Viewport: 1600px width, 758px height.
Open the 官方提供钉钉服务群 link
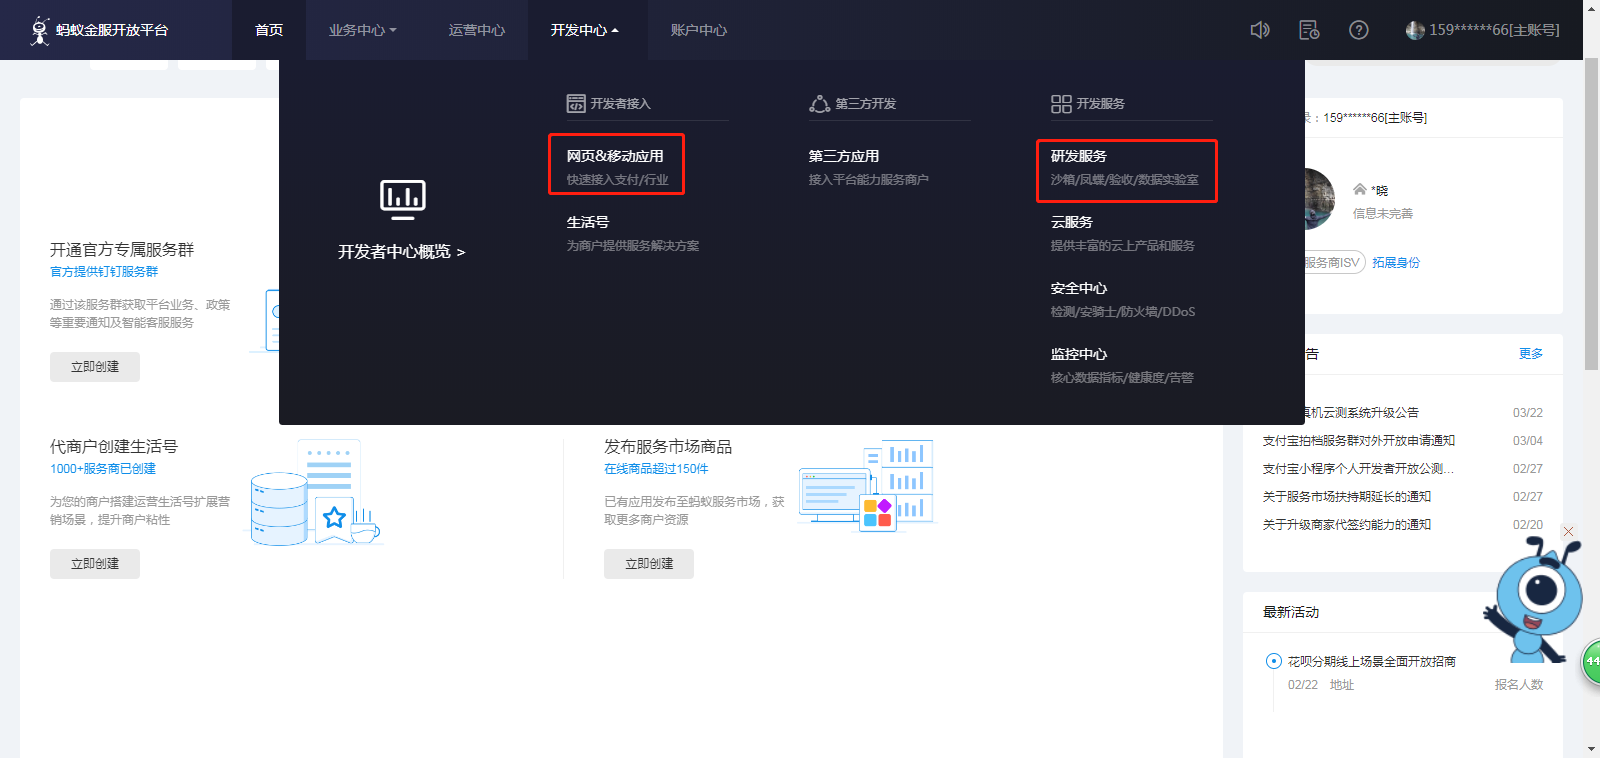pyautogui.click(x=104, y=272)
